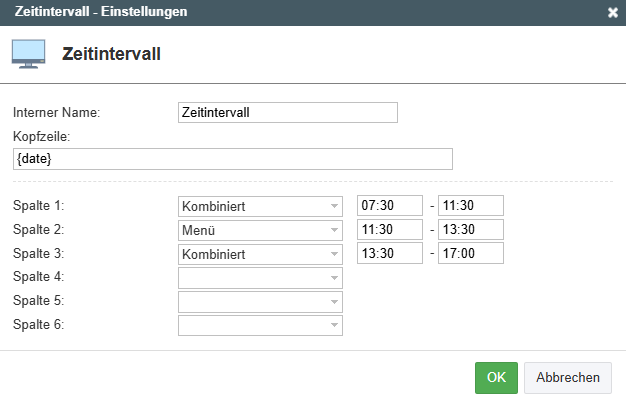Click the monitor icon beside Zeitintervall heading
The height and width of the screenshot is (403, 626).
pos(28,54)
